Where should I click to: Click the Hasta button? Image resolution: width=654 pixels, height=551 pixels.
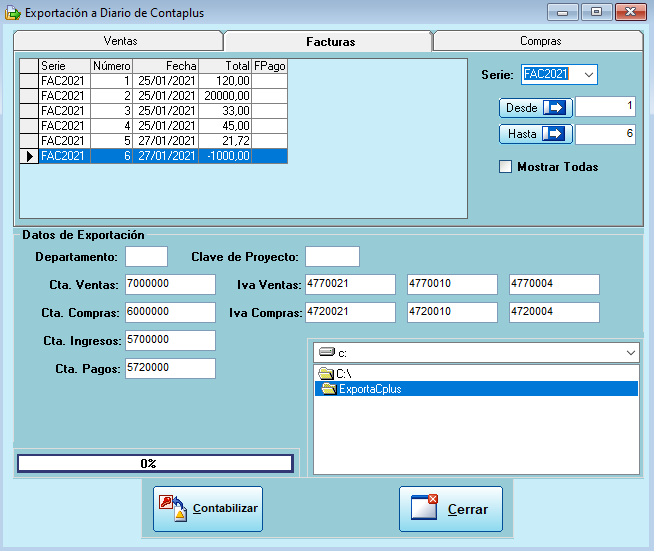pyautogui.click(x=536, y=134)
